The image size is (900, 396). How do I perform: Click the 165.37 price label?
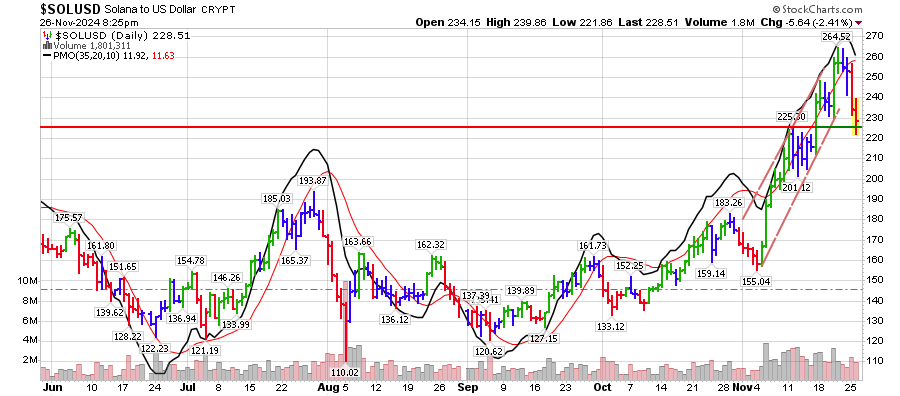295,261
